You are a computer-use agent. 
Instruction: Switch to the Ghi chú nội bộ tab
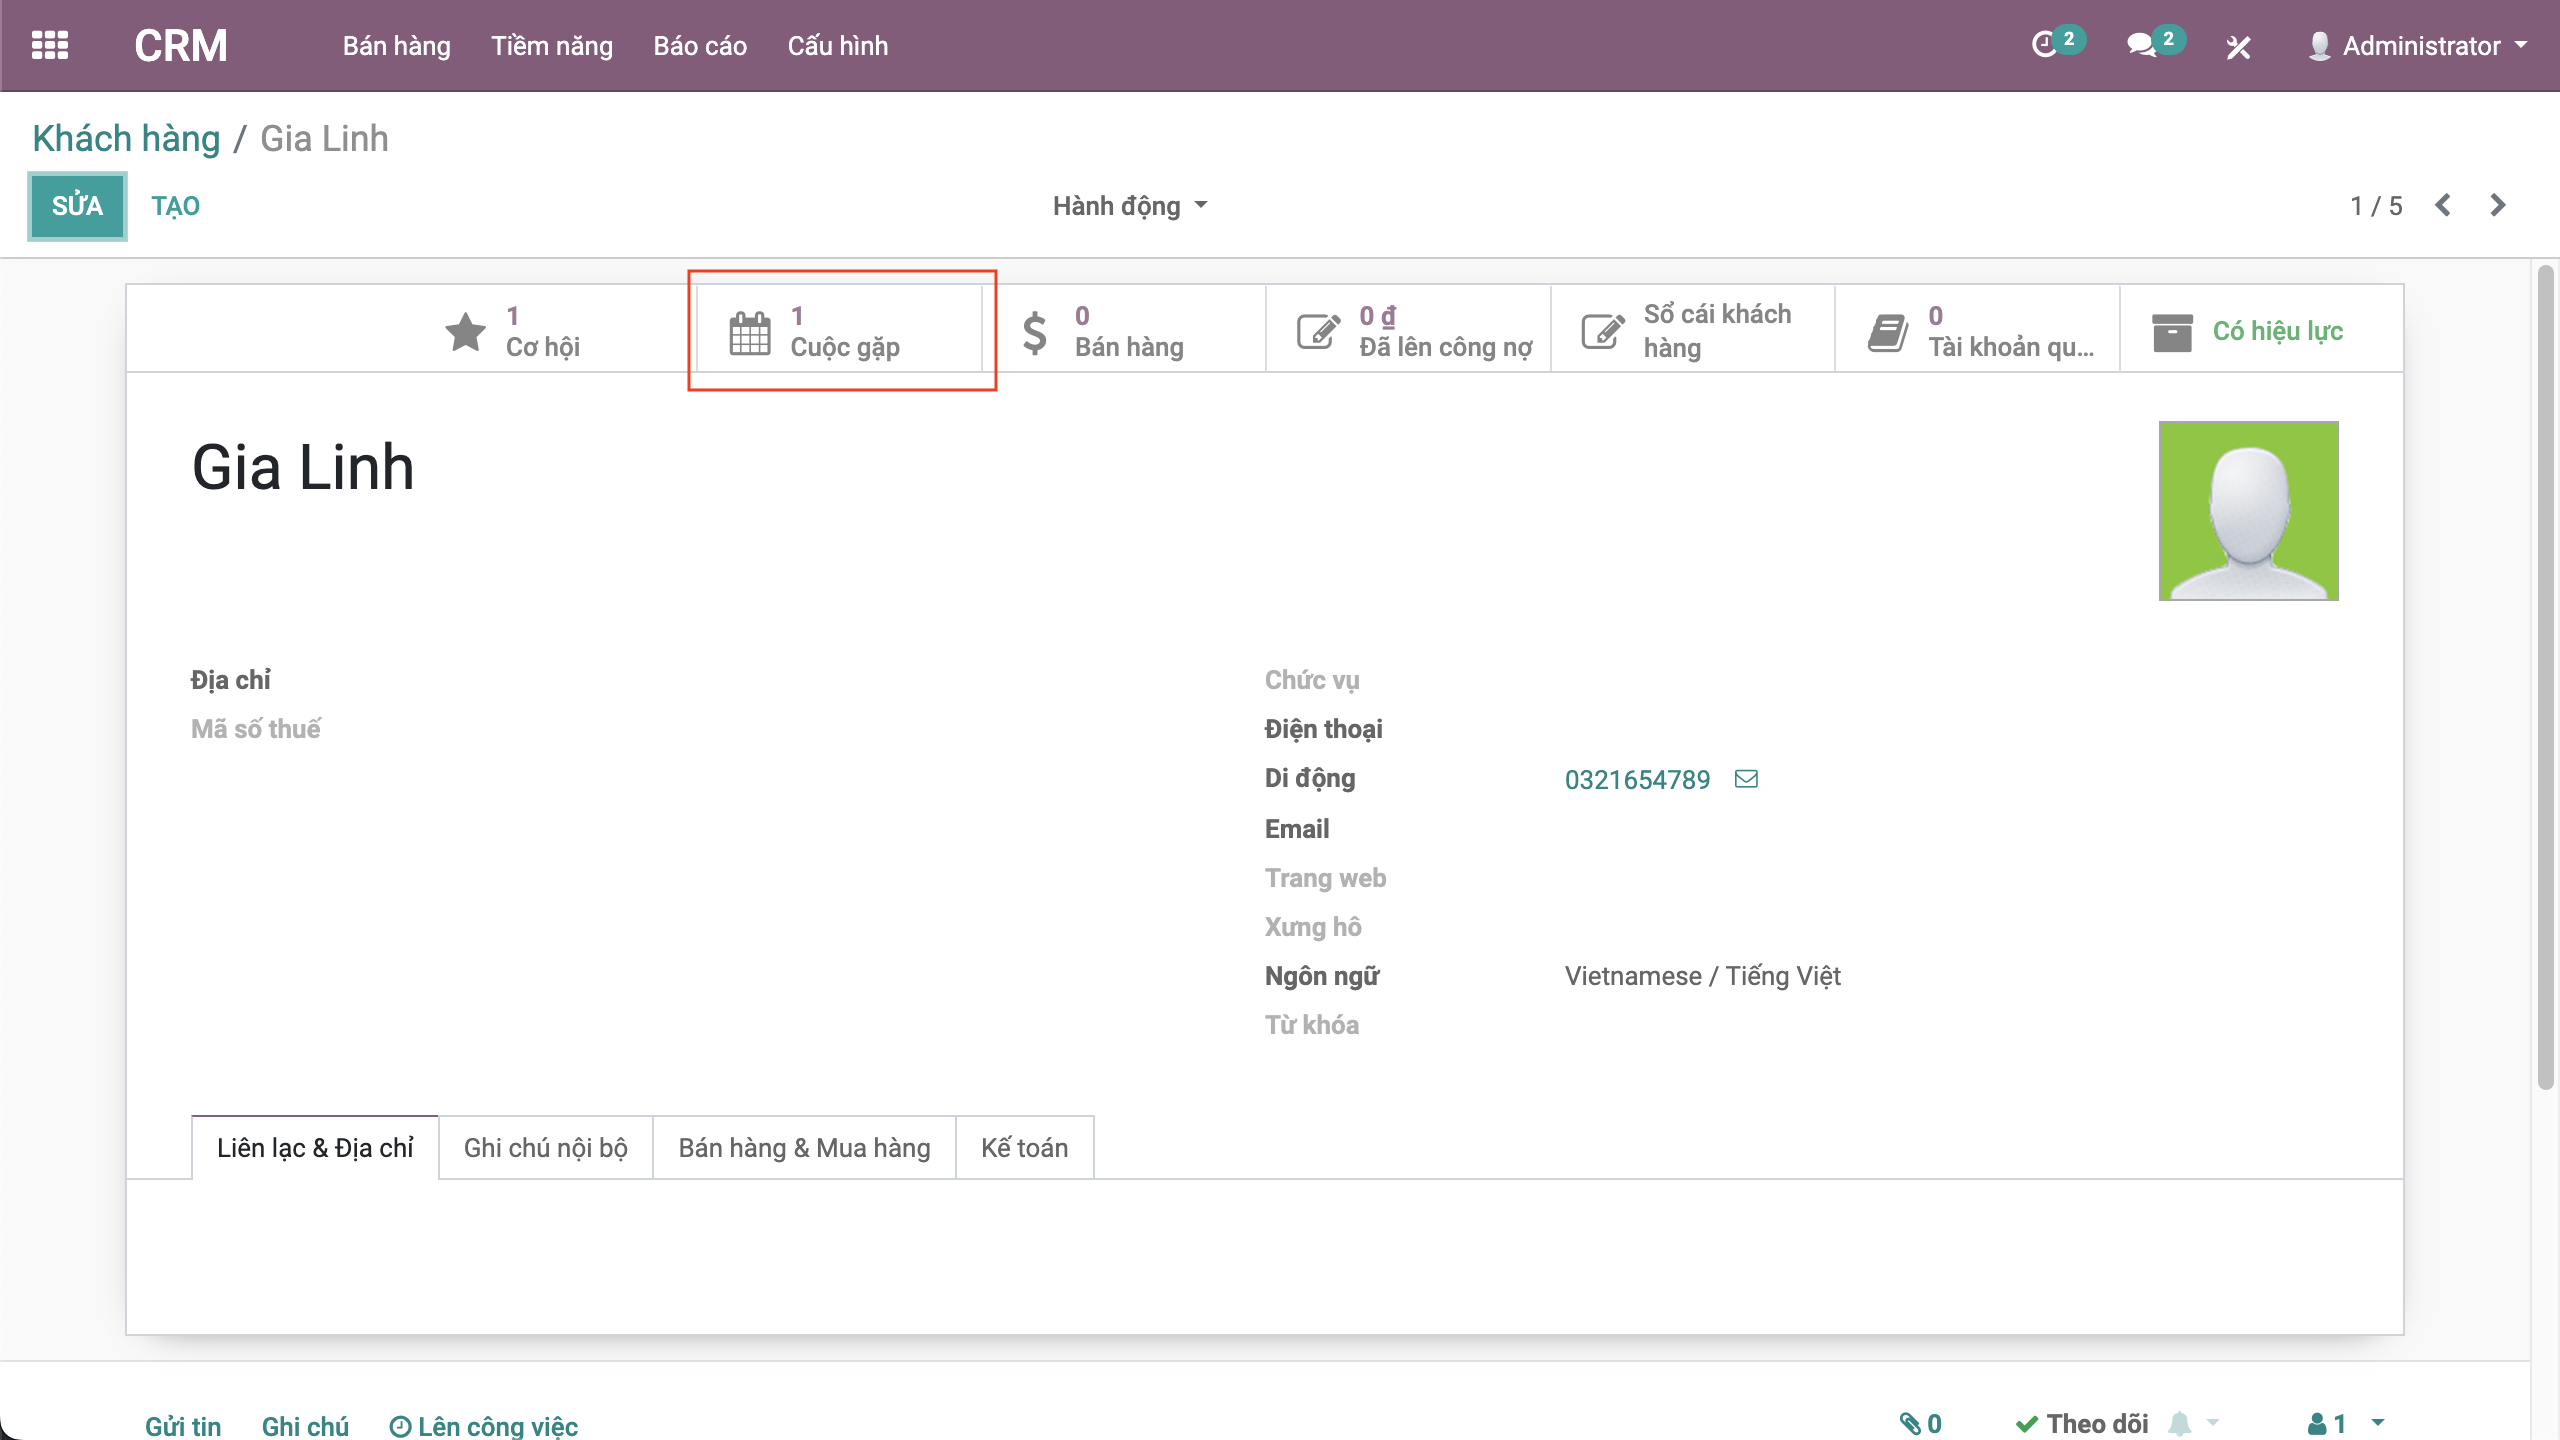545,1148
